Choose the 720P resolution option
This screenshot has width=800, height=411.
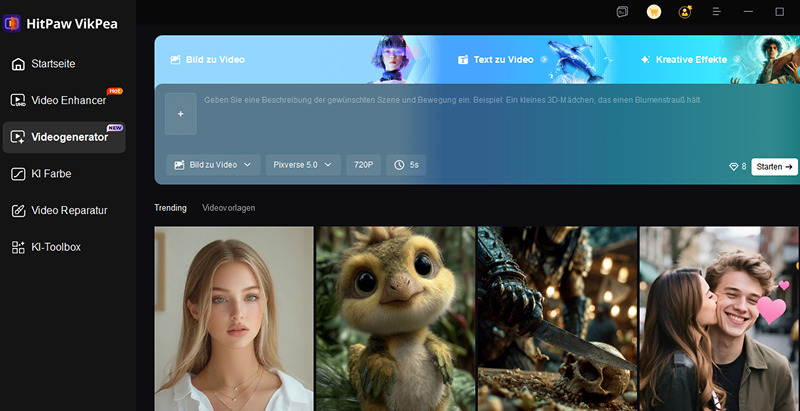point(364,165)
